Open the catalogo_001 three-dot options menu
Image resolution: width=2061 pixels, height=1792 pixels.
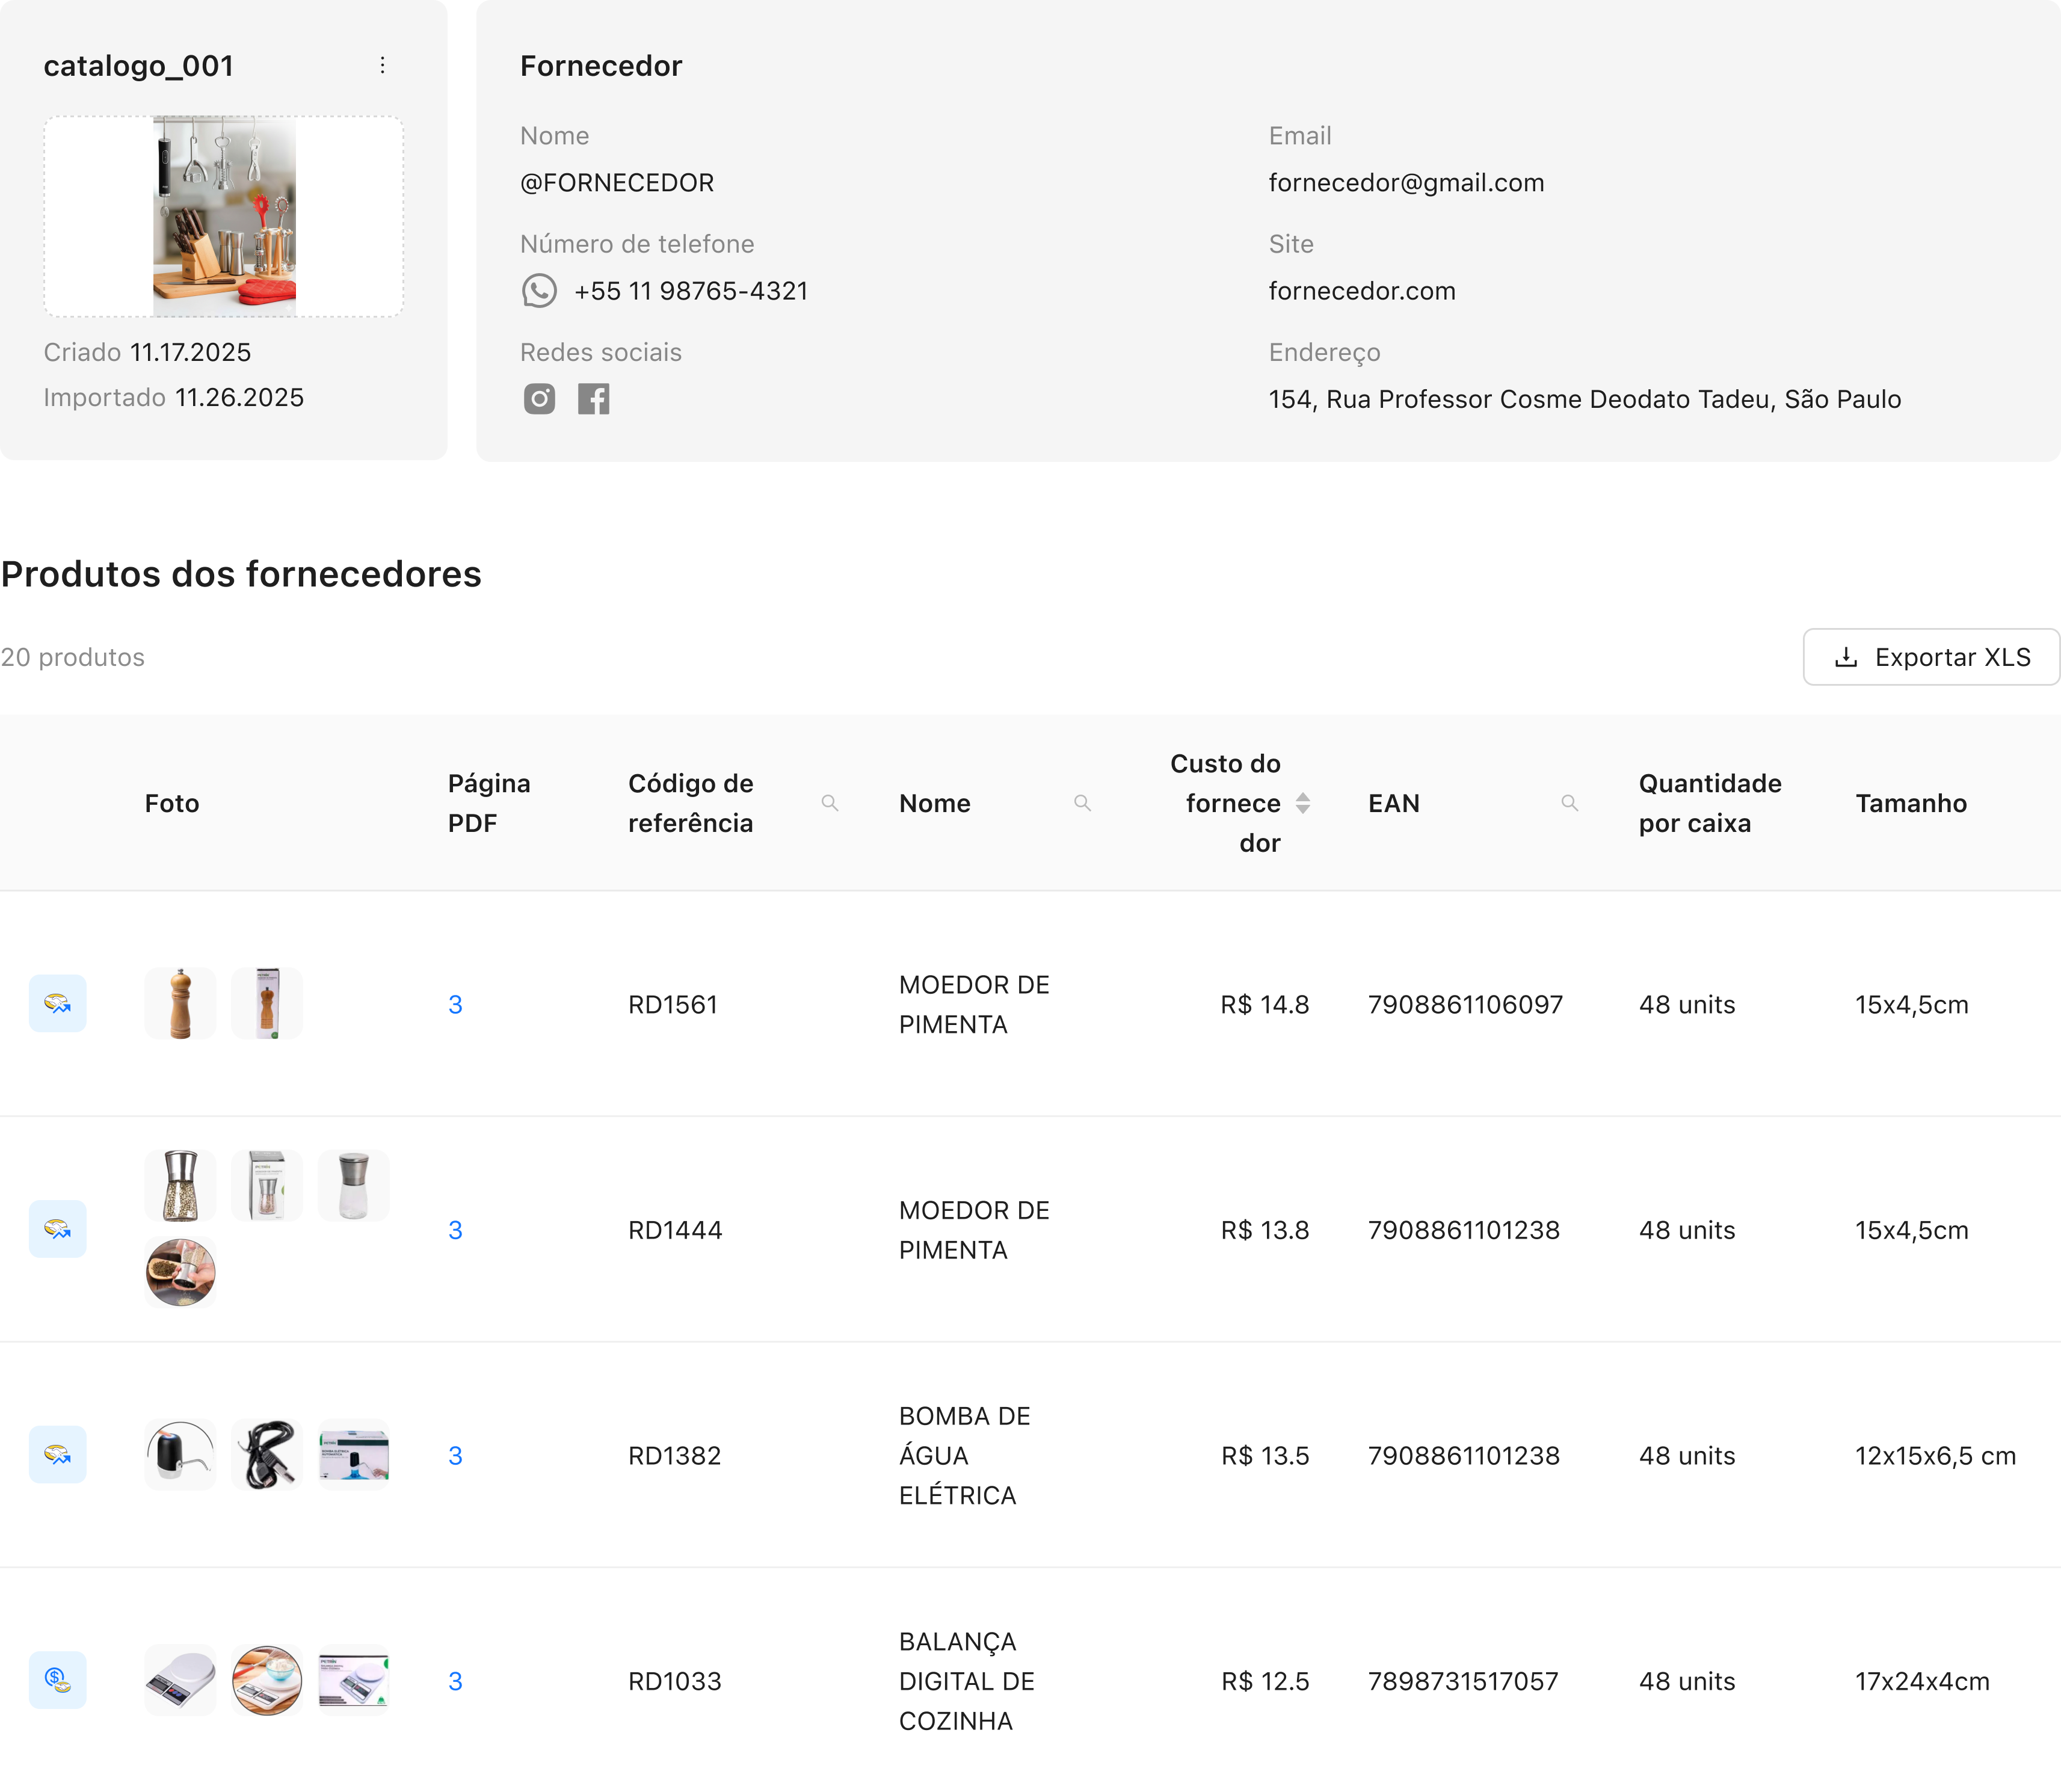[x=382, y=66]
